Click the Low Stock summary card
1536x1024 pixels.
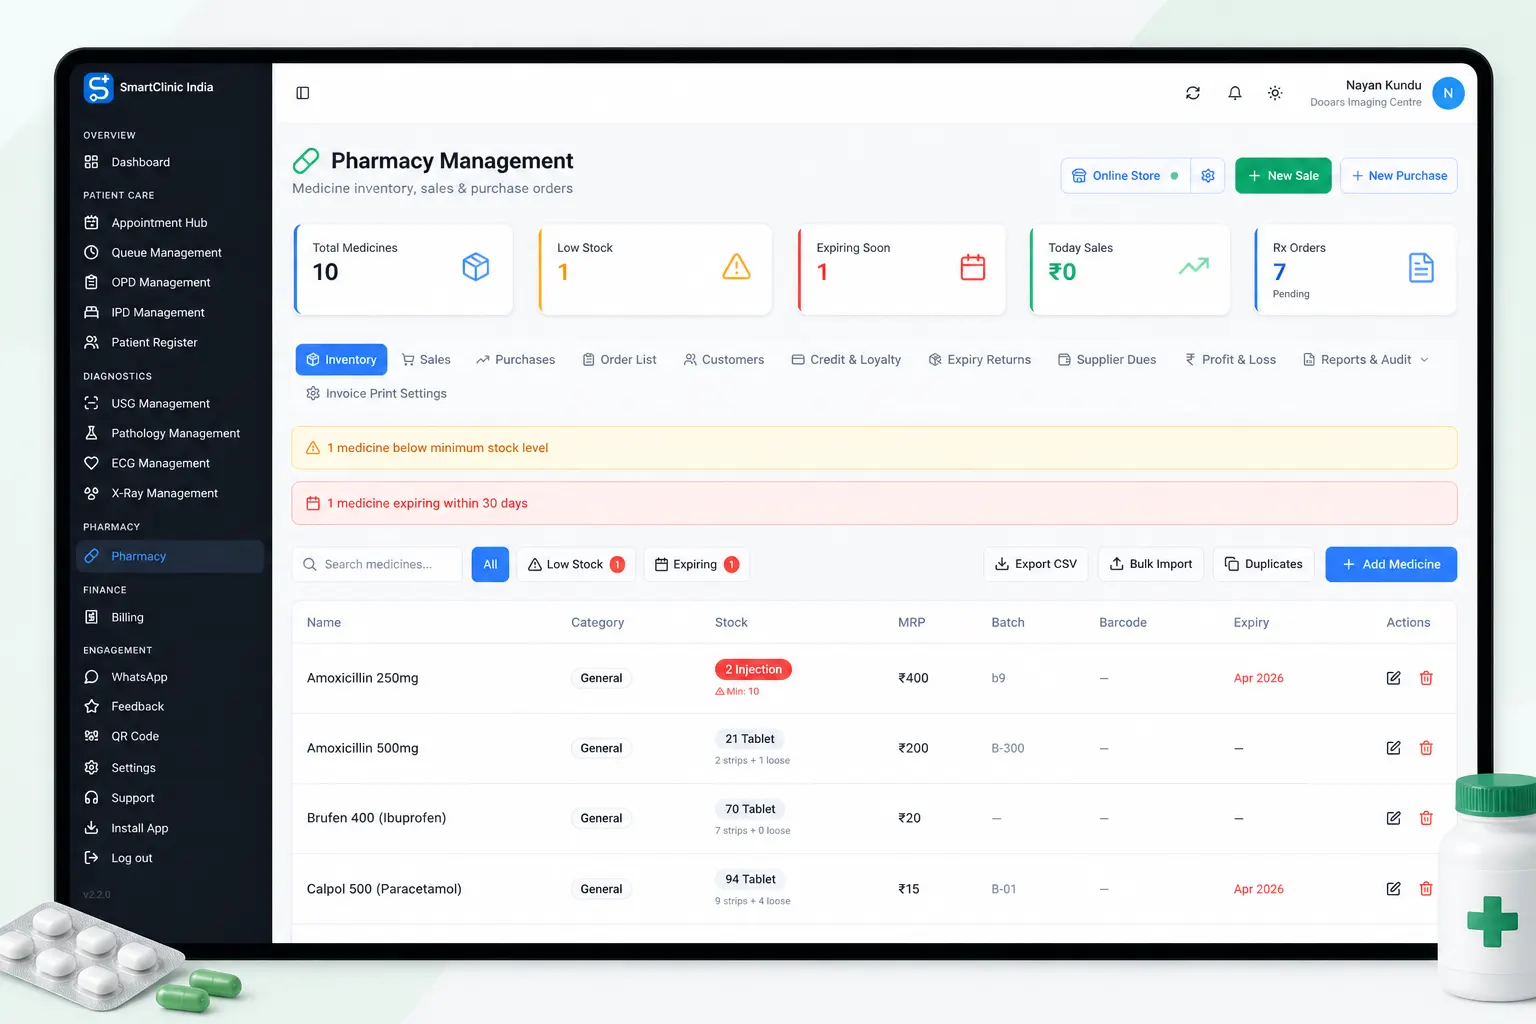pos(655,270)
